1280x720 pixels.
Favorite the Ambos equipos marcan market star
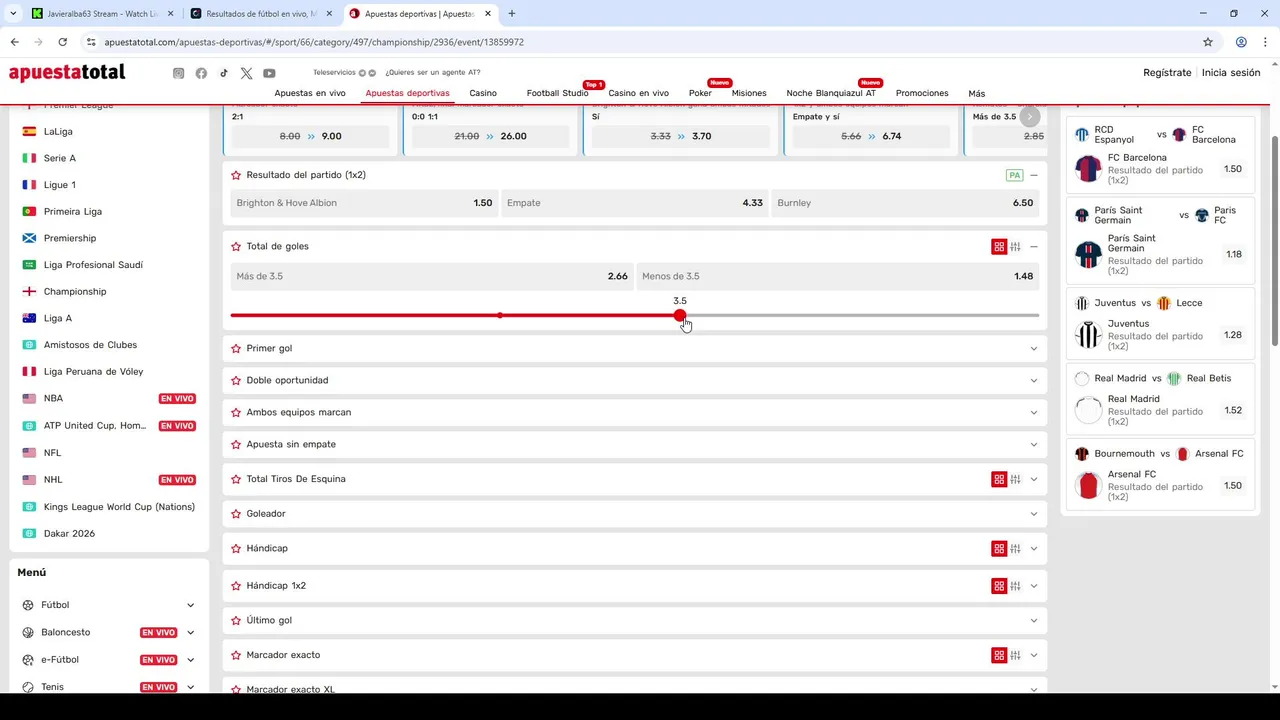(236, 412)
